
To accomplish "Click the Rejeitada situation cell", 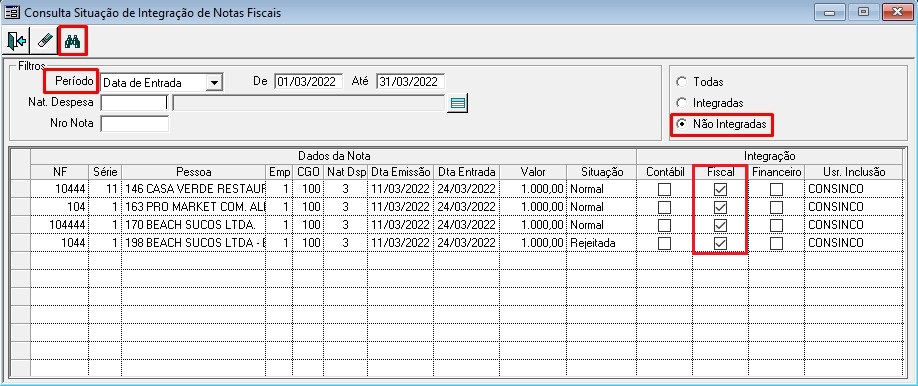I will click(602, 244).
